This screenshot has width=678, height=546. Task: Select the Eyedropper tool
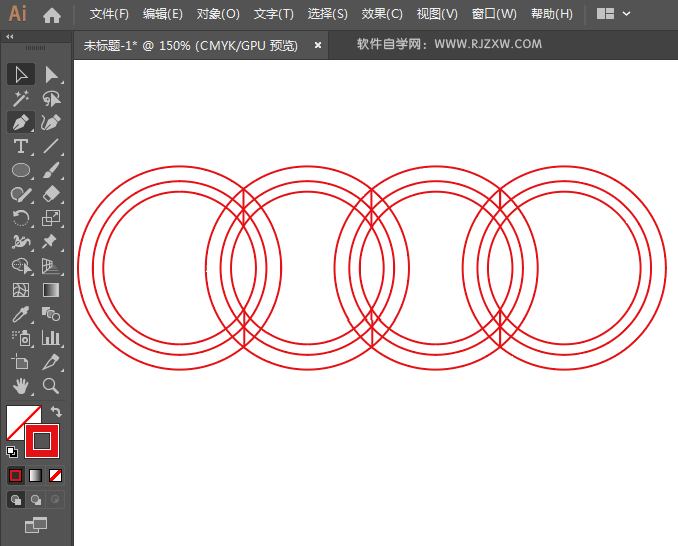(21, 314)
